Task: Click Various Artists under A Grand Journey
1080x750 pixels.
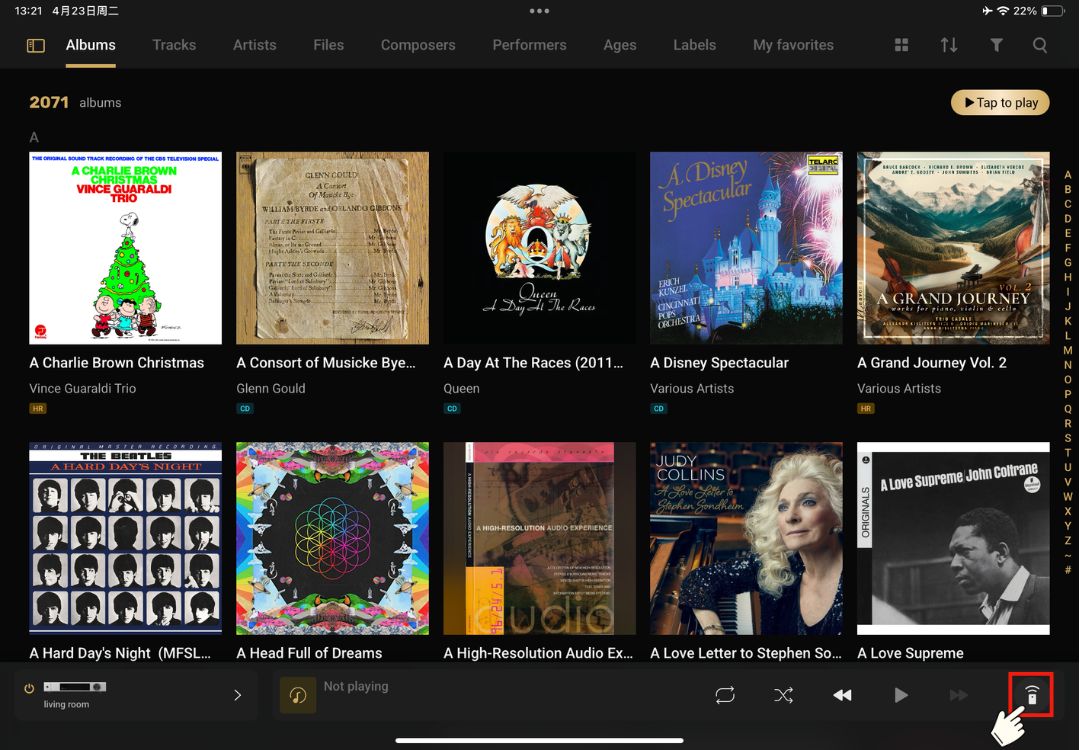Action: [x=899, y=388]
